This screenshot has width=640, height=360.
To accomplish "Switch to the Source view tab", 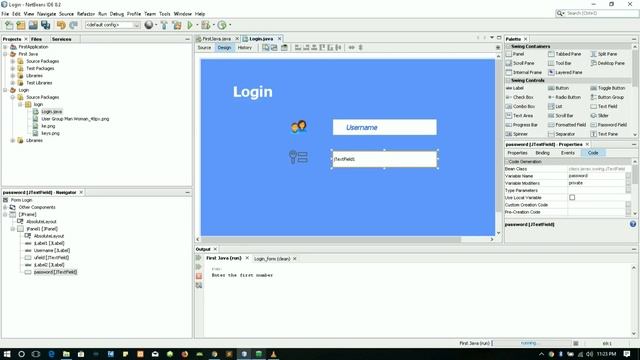I will click(204, 48).
